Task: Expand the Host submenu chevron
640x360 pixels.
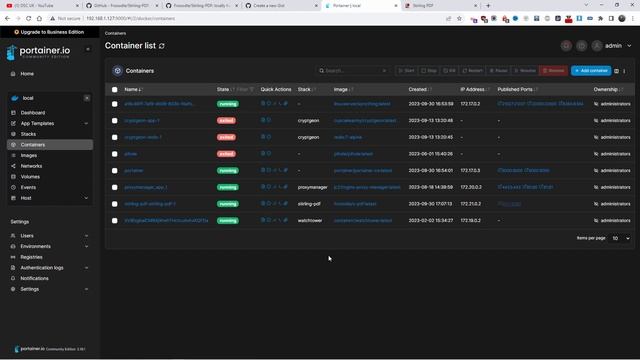Action: click(86, 198)
